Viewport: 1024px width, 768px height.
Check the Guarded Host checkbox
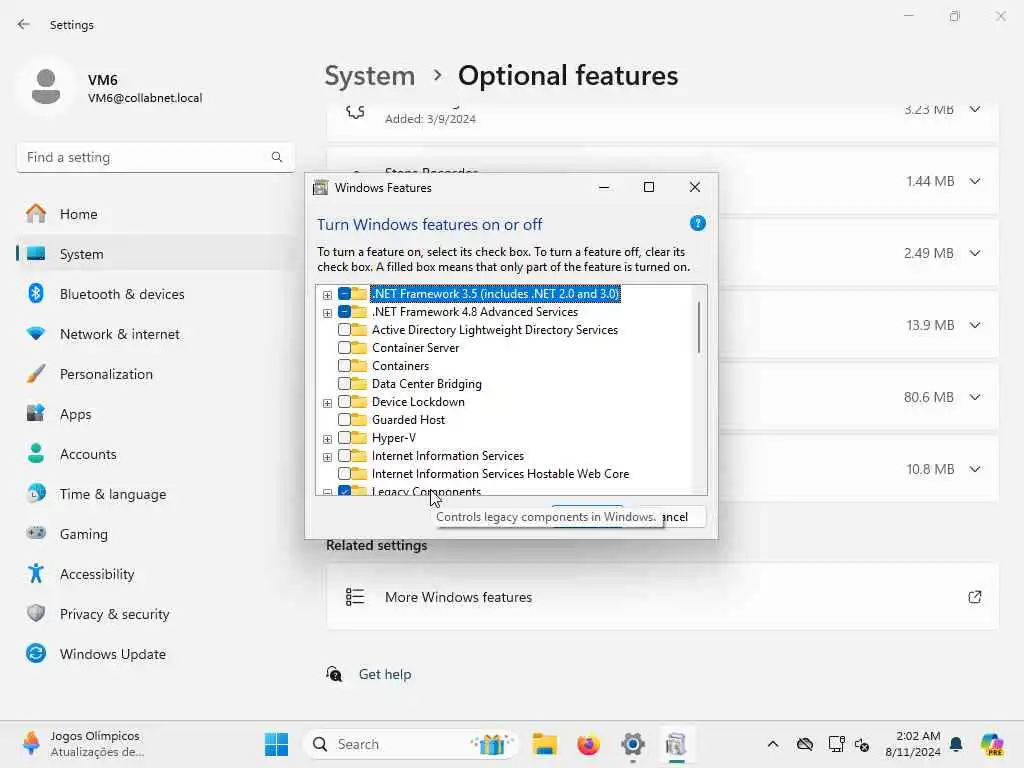344,420
